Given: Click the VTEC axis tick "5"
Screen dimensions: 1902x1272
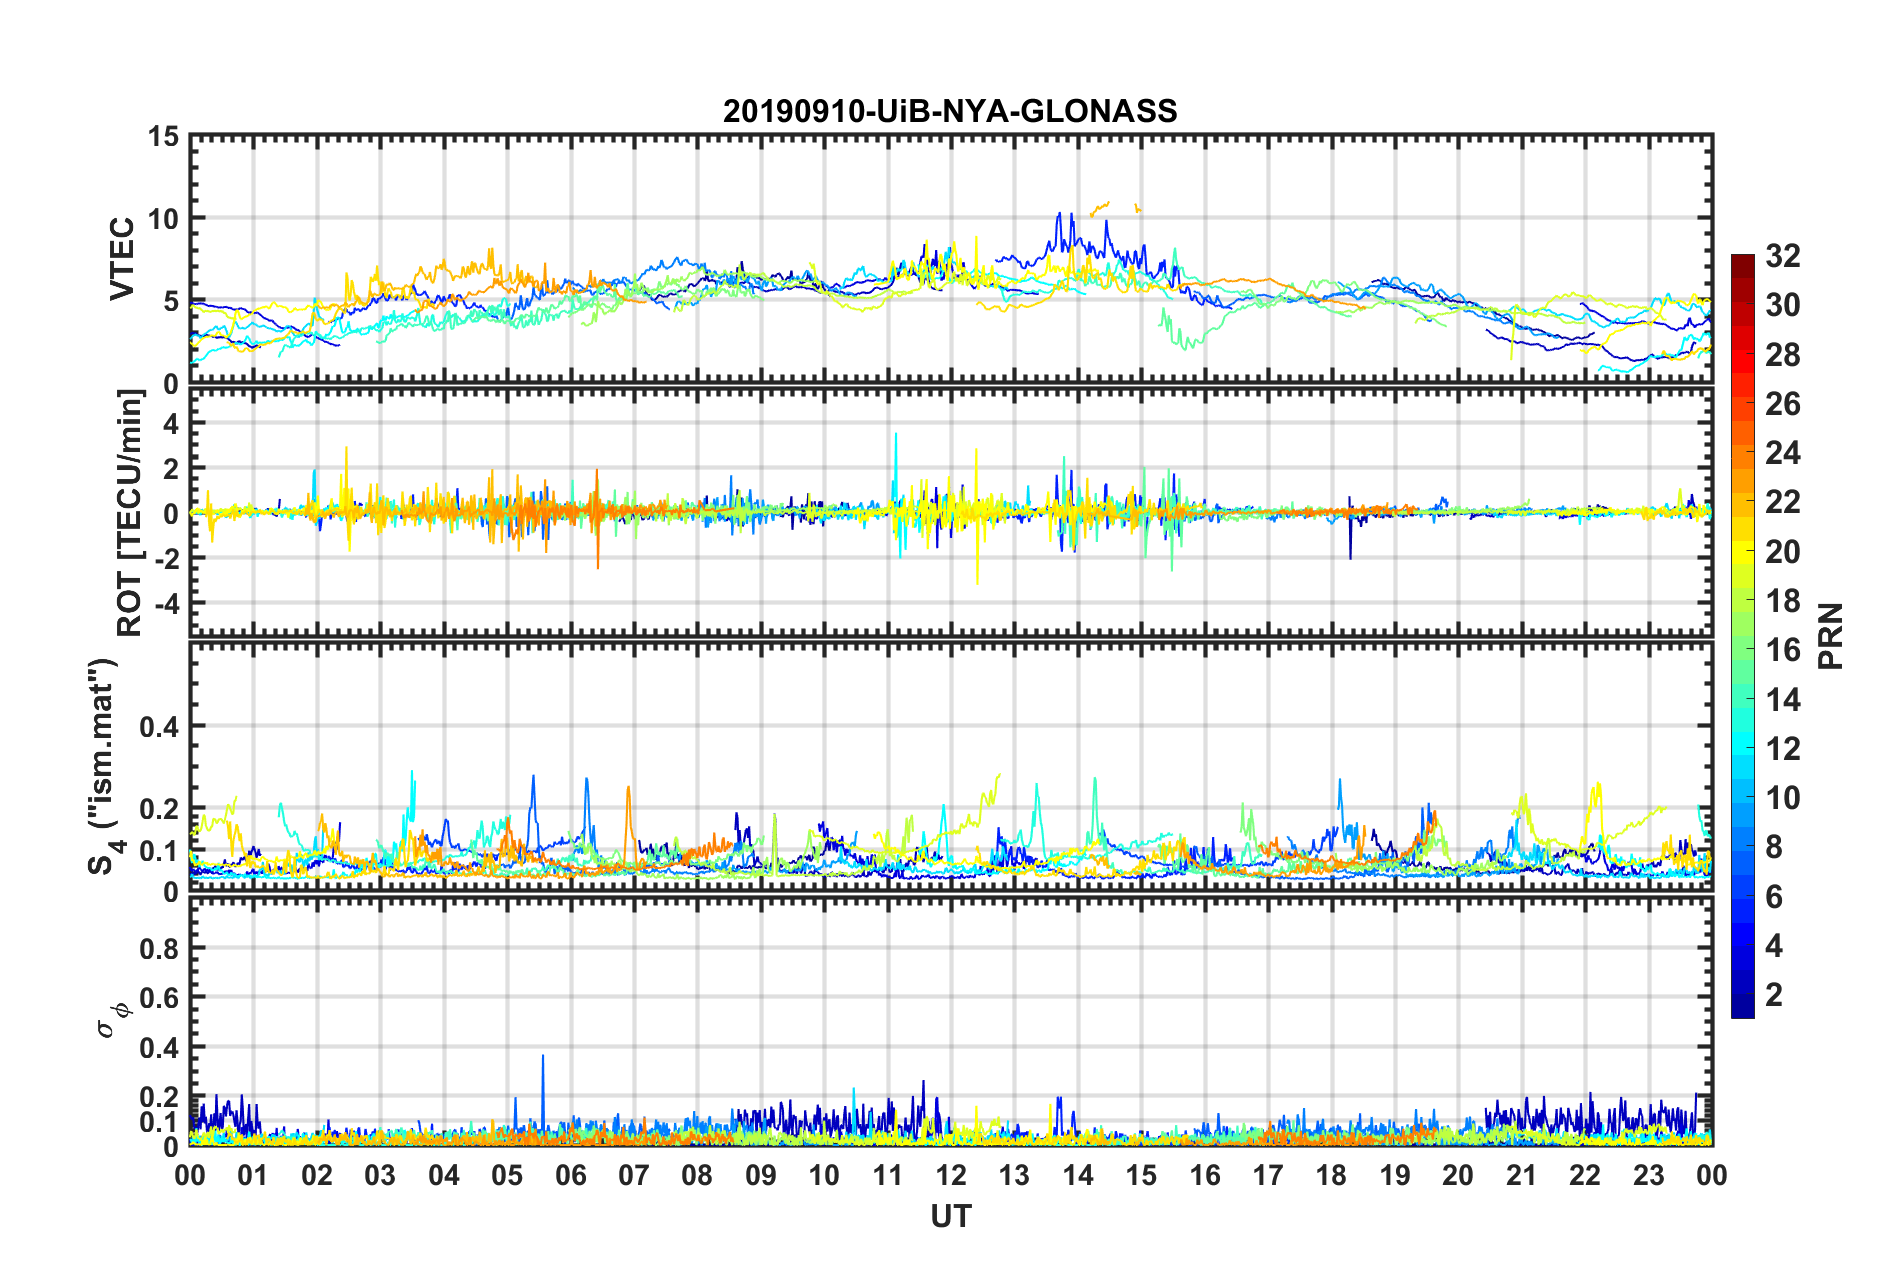Looking at the screenshot, I should click(171, 302).
